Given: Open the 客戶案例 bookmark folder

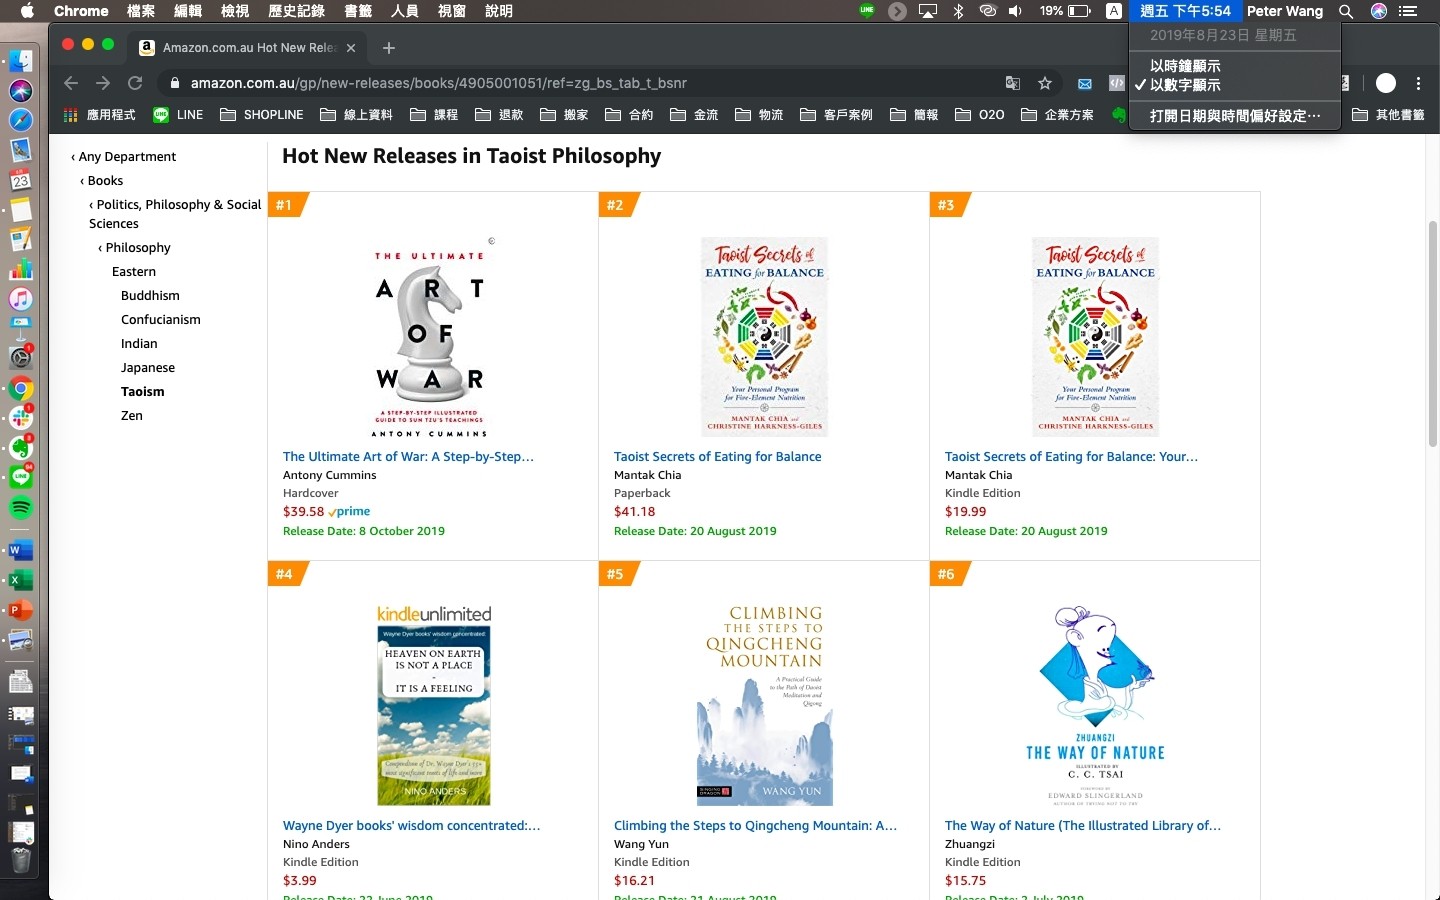Looking at the screenshot, I should pyautogui.click(x=837, y=115).
